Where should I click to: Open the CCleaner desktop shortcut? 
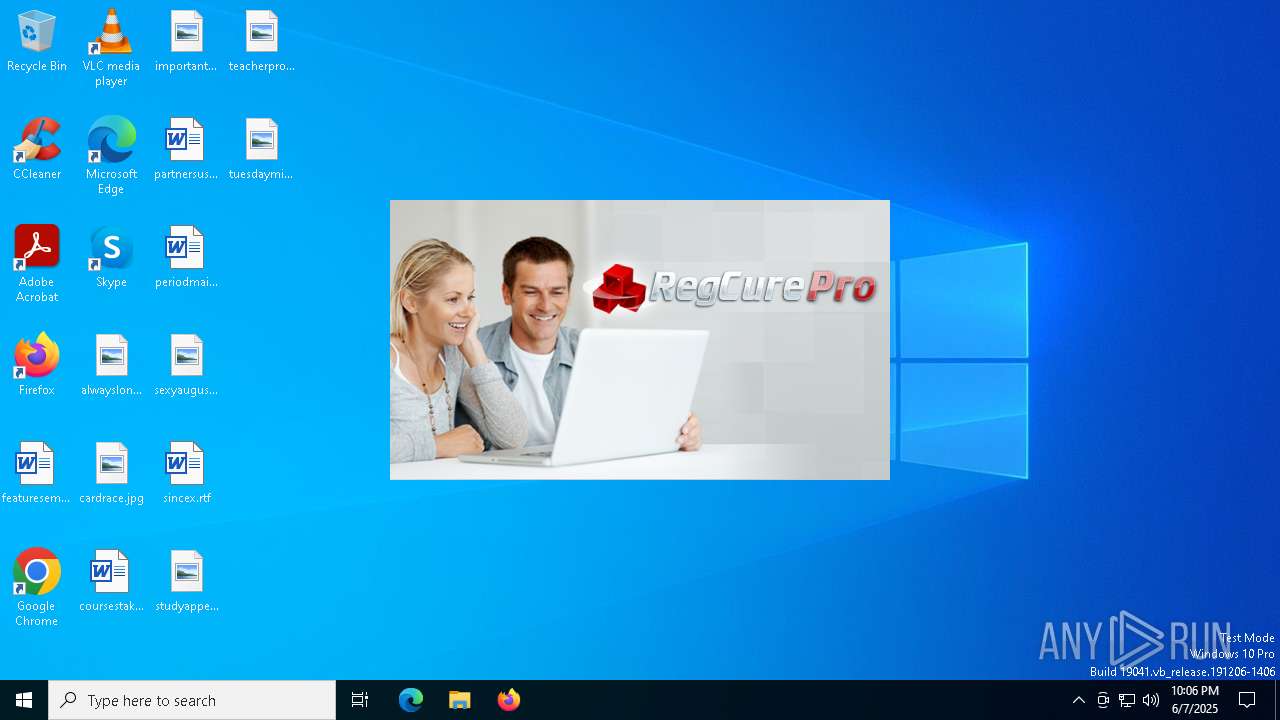click(x=37, y=150)
